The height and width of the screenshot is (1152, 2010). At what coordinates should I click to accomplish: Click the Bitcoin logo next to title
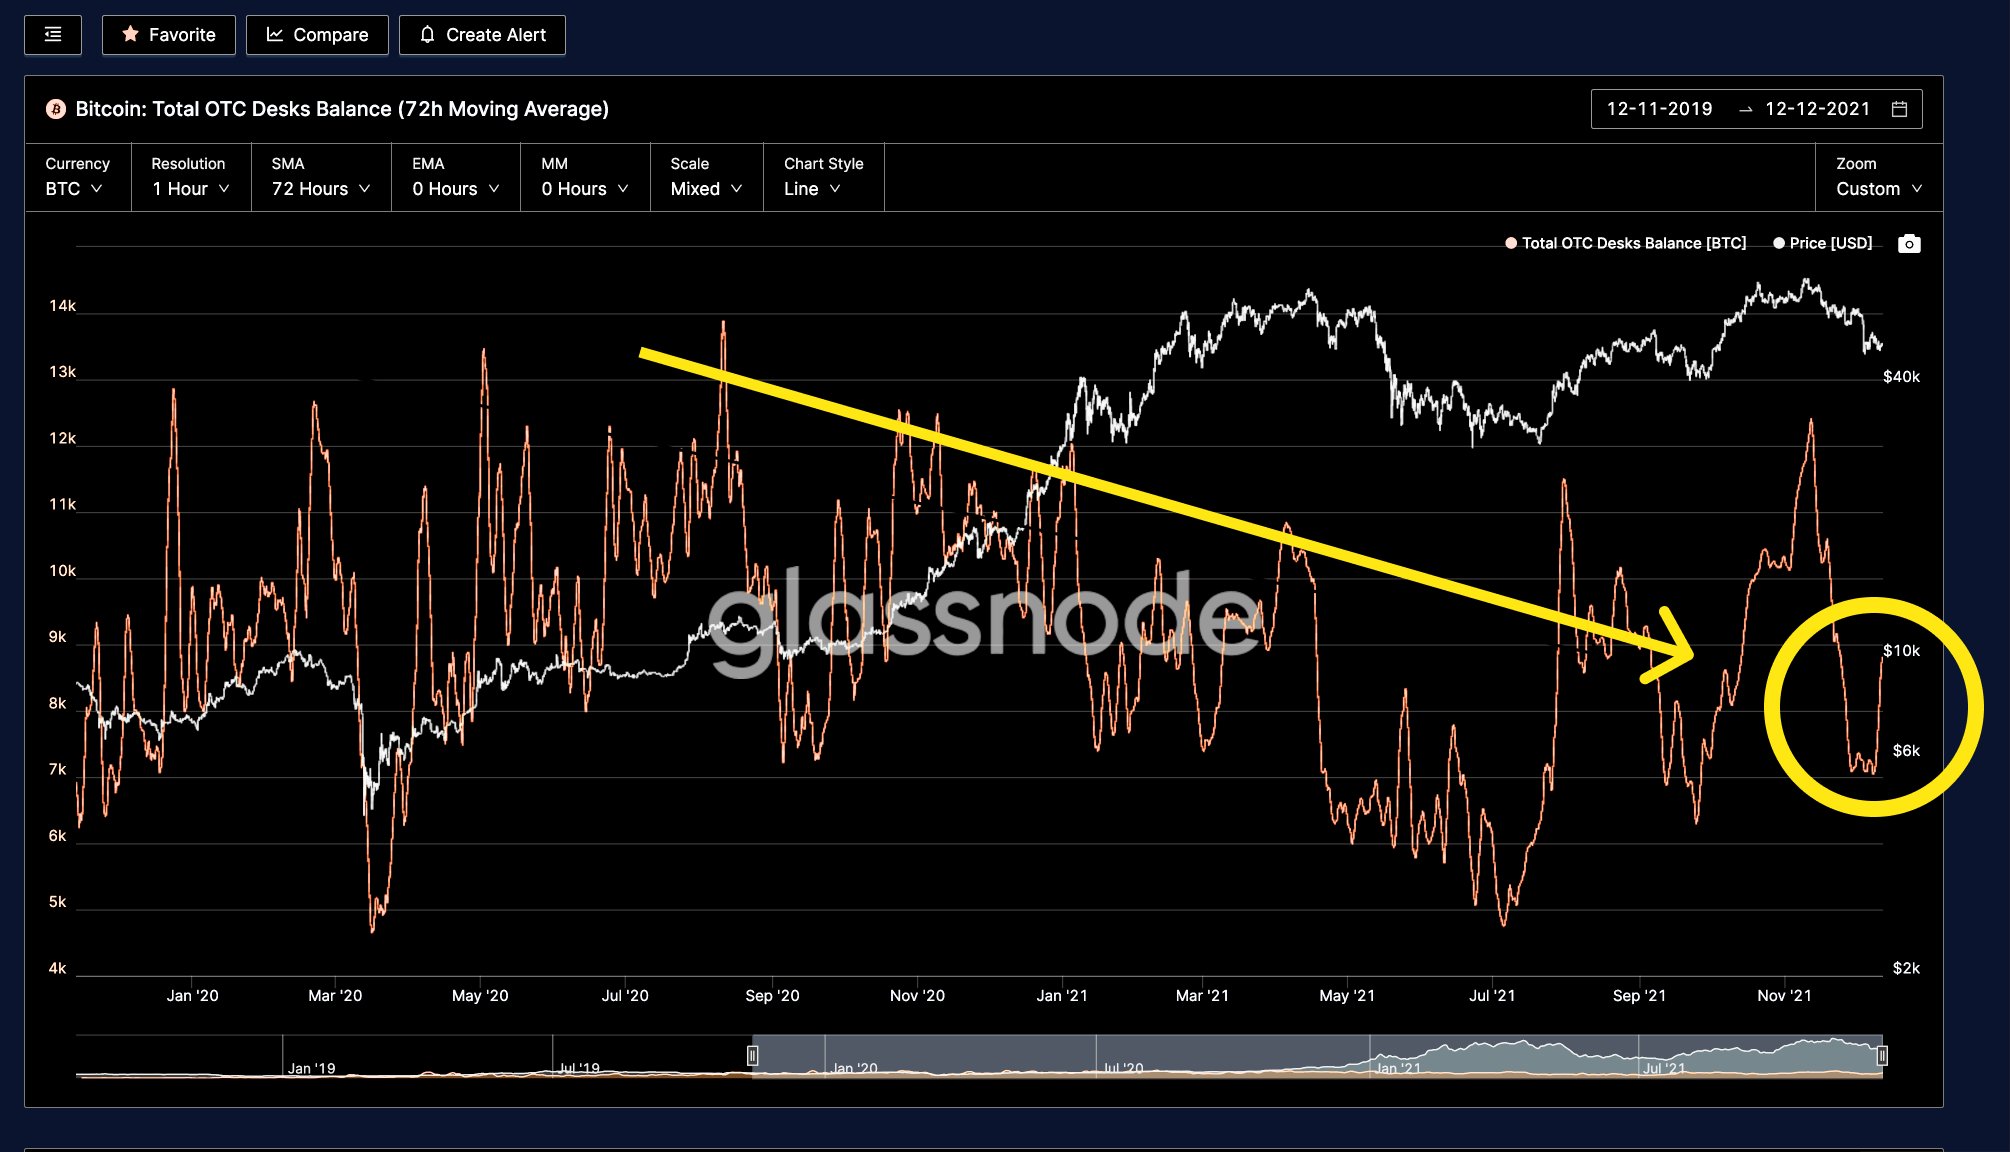point(56,109)
